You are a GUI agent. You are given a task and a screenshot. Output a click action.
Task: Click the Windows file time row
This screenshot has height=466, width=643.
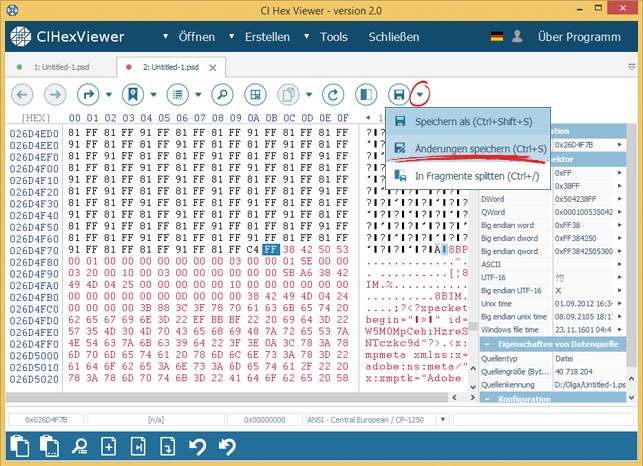click(552, 330)
